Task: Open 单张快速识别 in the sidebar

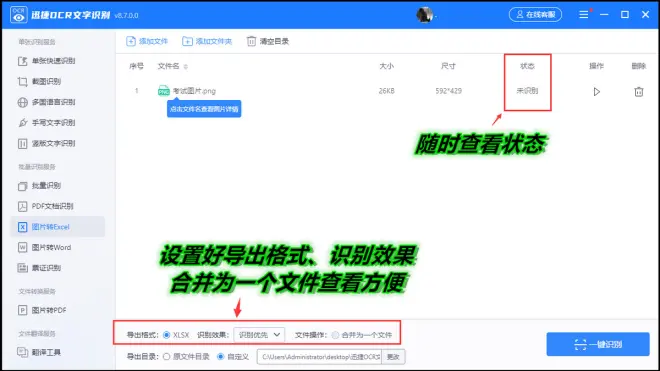Action: coord(46,61)
